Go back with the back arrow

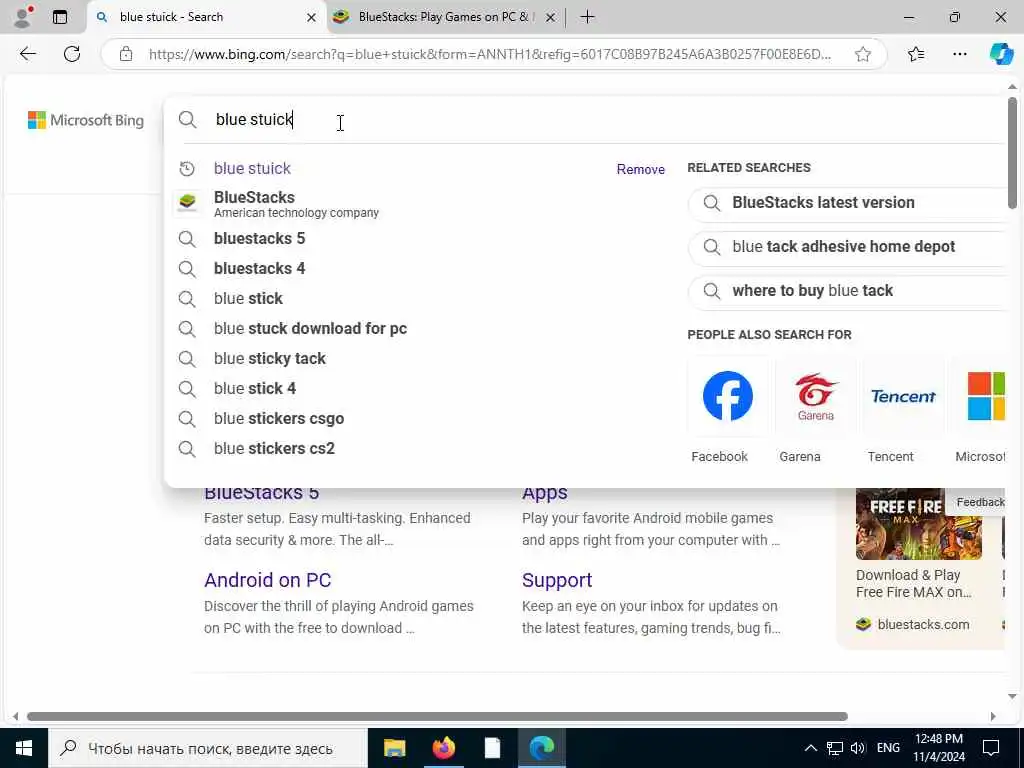click(27, 54)
